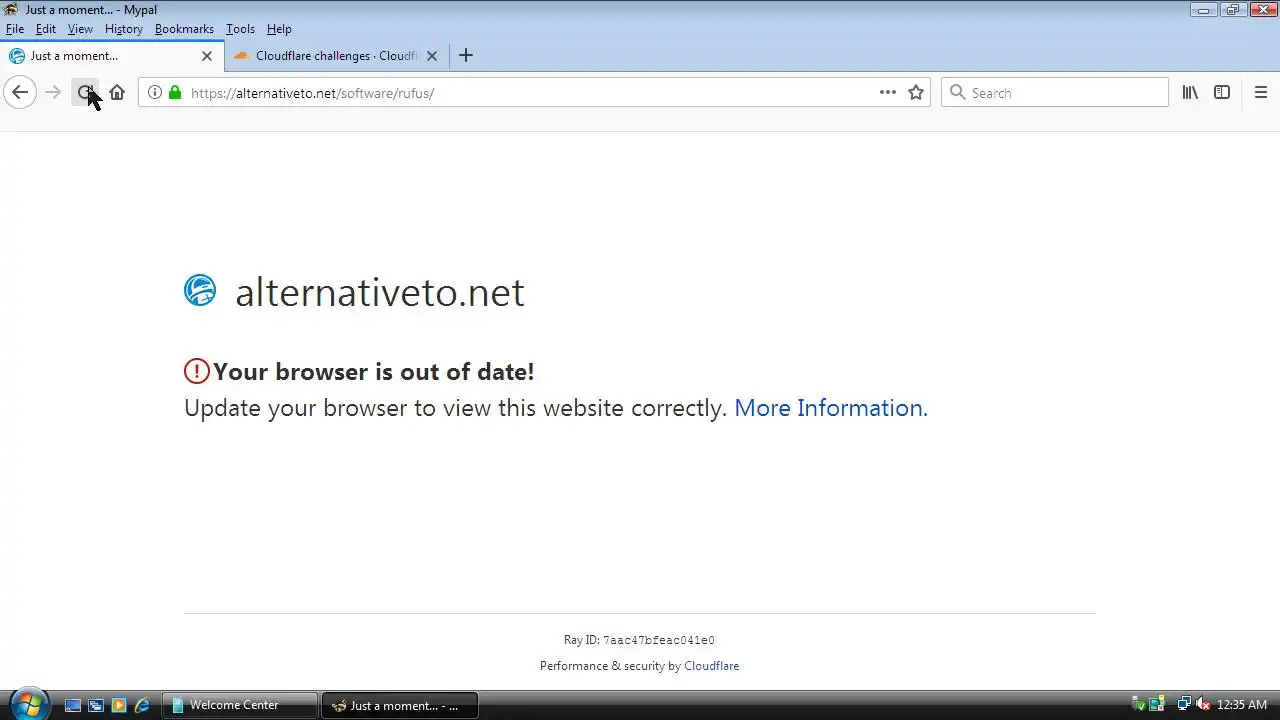Toggle the sidebar view
1280x720 pixels.
click(x=1222, y=93)
